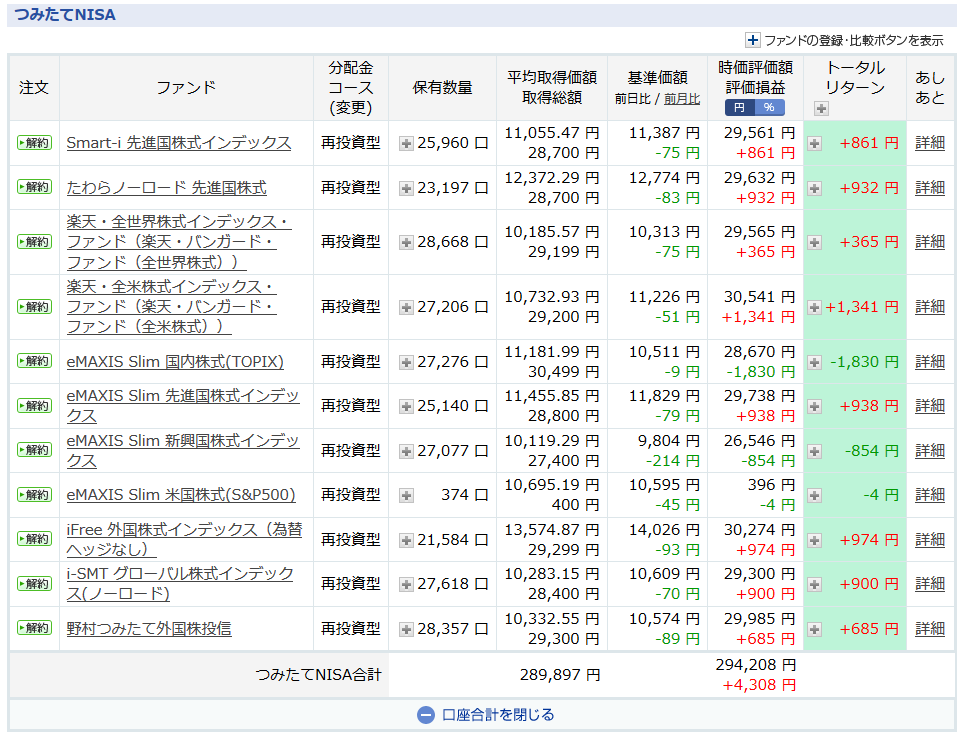
Task: Collapse with 口座合計を閉じる minus icon
Action: click(426, 715)
